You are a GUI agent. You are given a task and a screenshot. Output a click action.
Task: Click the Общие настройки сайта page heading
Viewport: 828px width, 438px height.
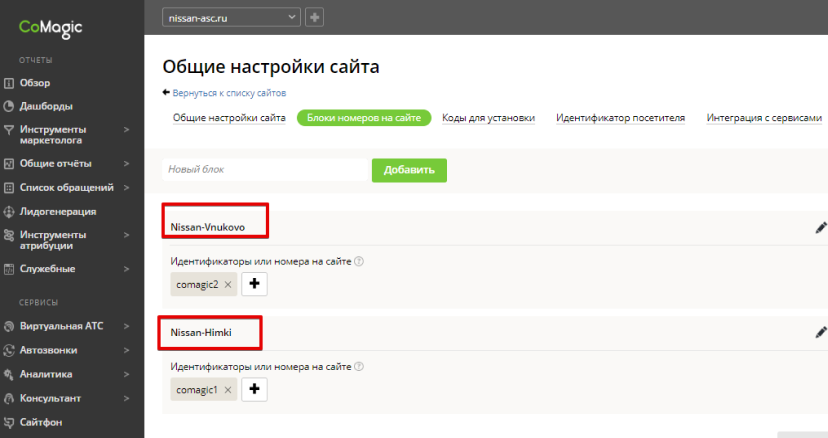[x=271, y=67]
